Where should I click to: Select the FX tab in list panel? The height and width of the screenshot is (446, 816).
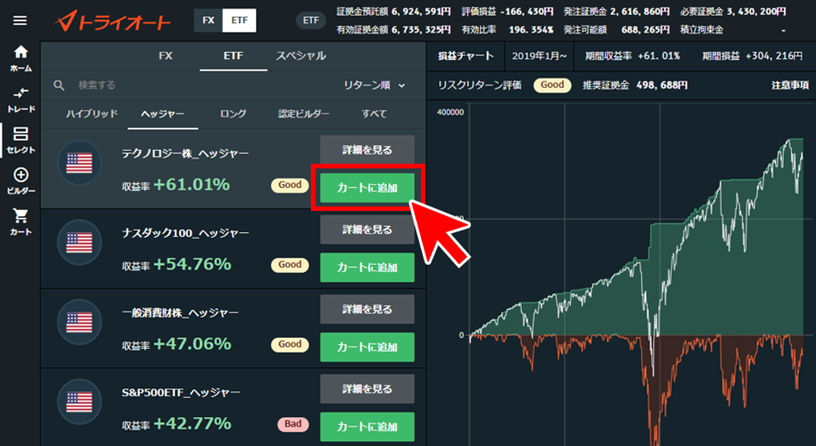[x=165, y=56]
